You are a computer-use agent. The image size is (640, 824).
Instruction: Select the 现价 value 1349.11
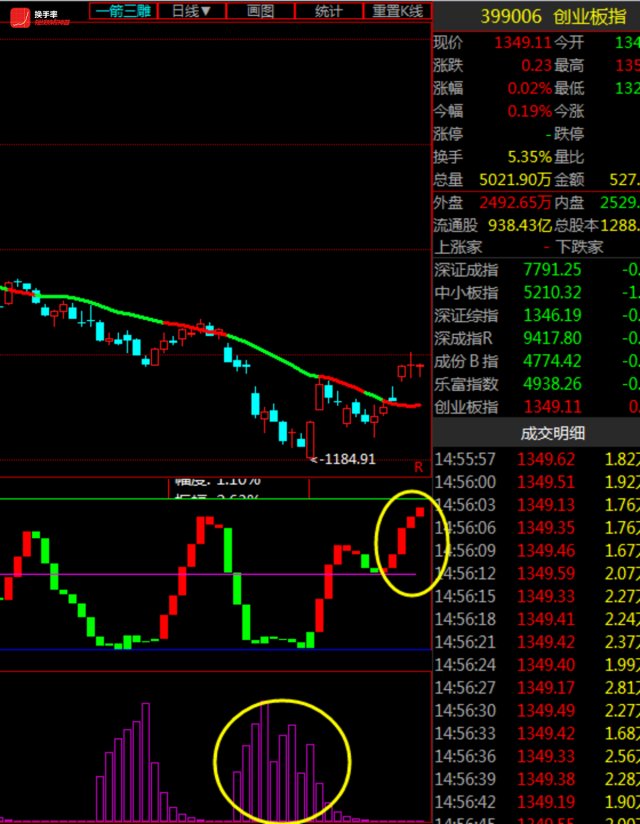click(x=523, y=43)
